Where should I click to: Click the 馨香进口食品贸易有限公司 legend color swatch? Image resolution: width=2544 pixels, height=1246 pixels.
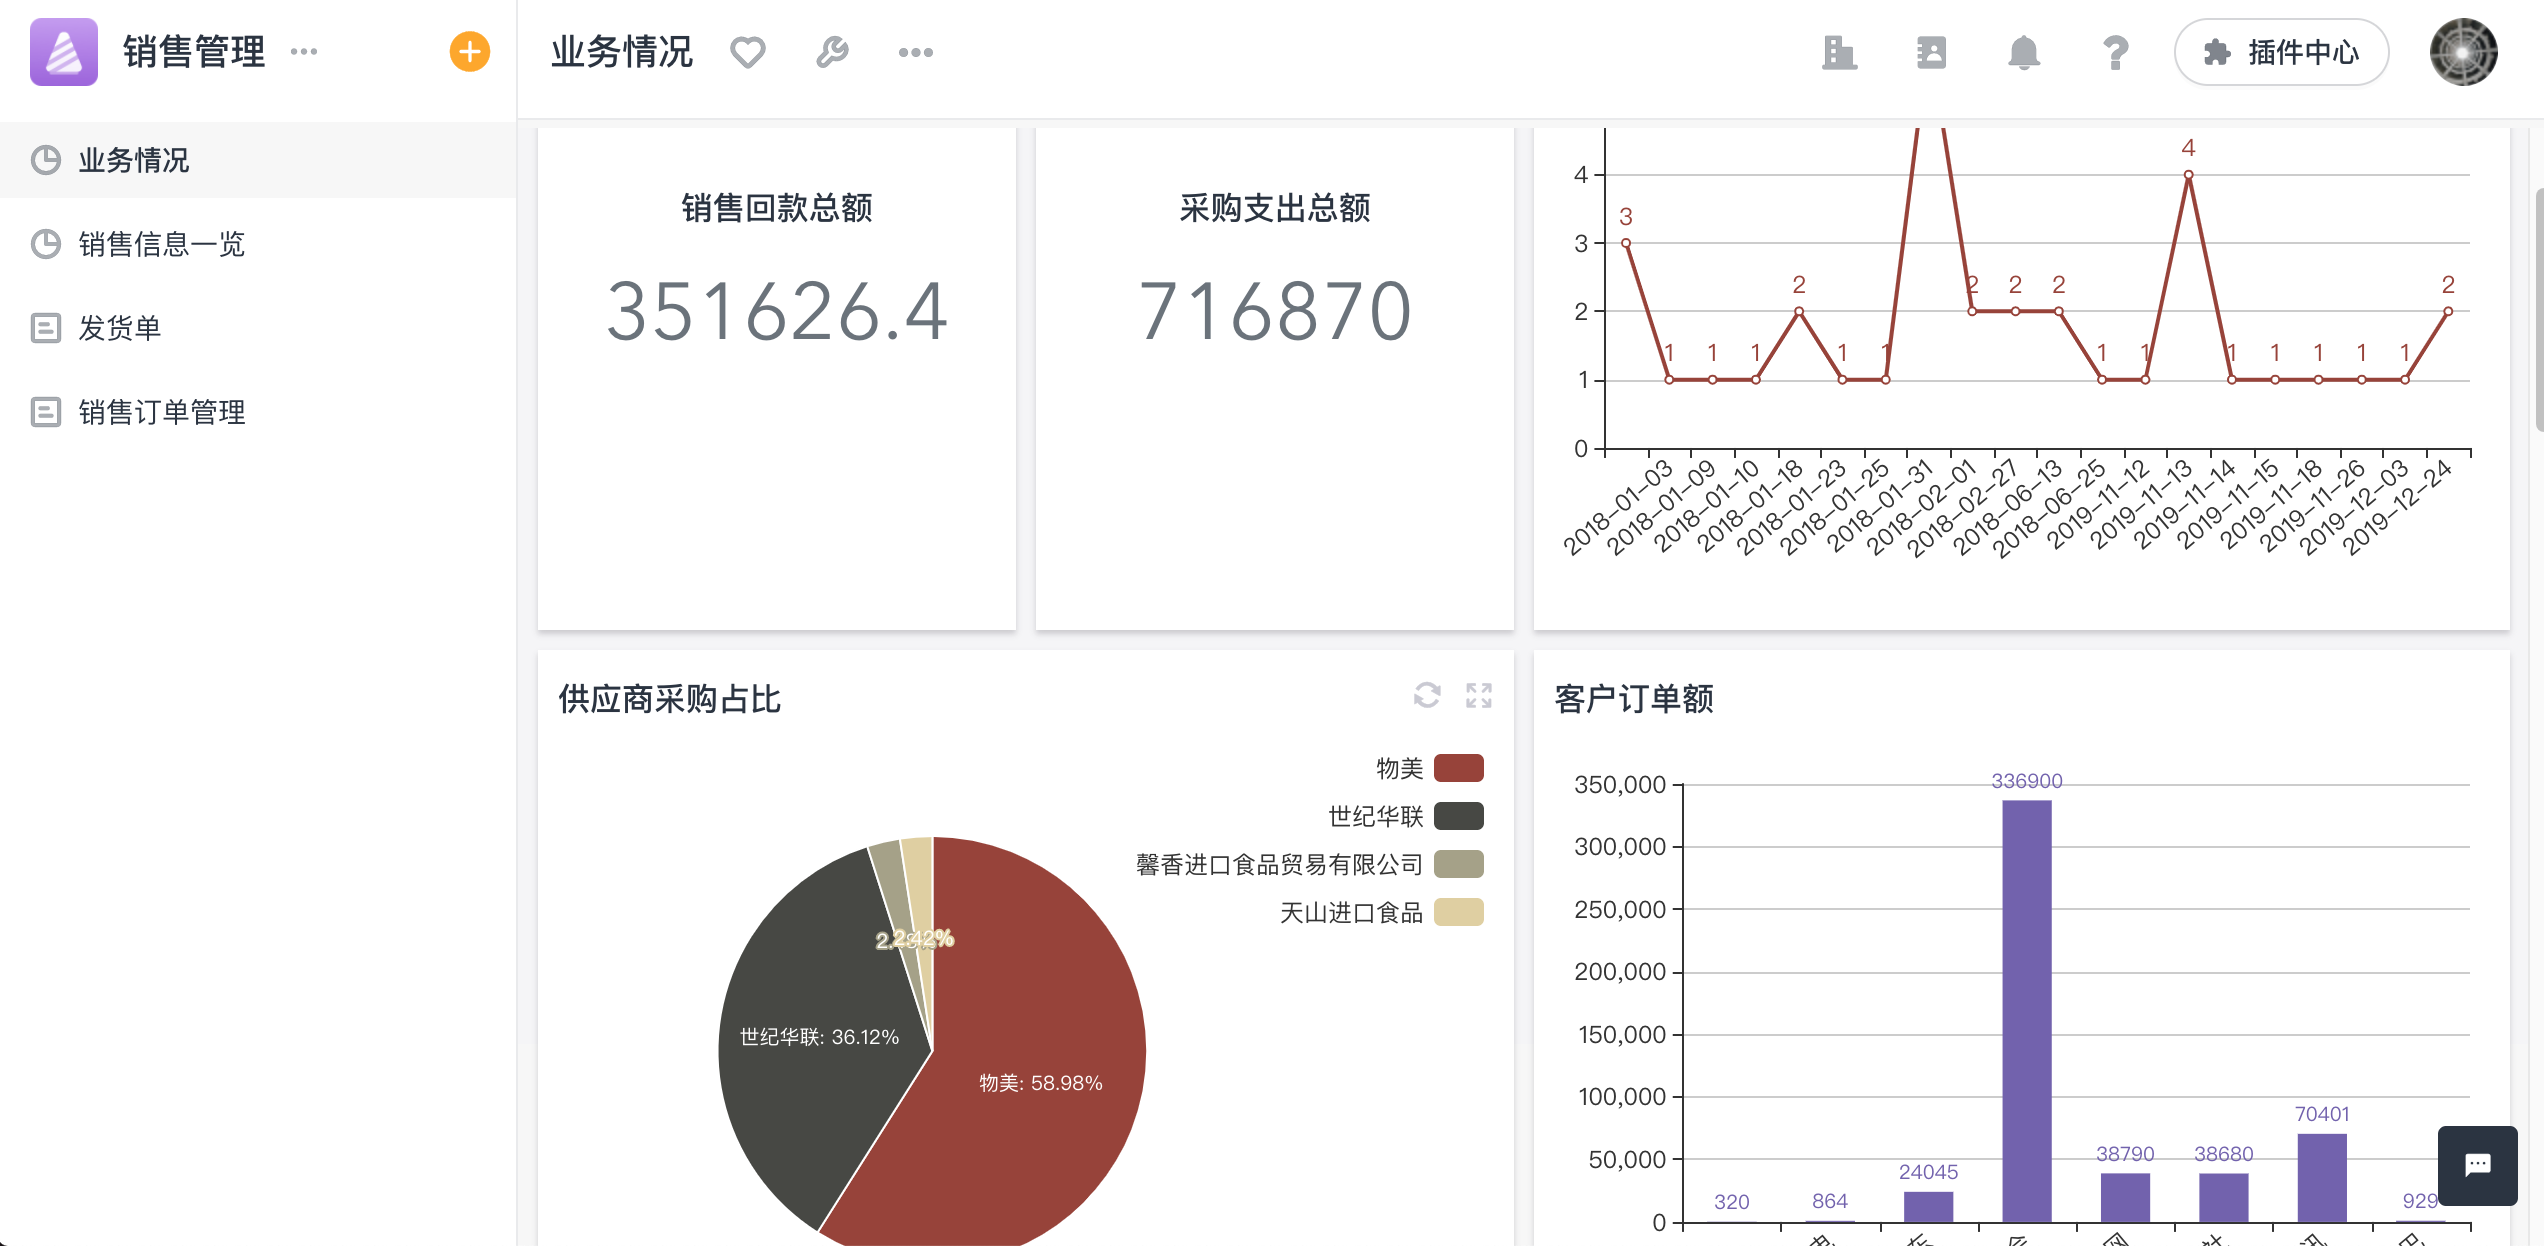[x=1458, y=864]
